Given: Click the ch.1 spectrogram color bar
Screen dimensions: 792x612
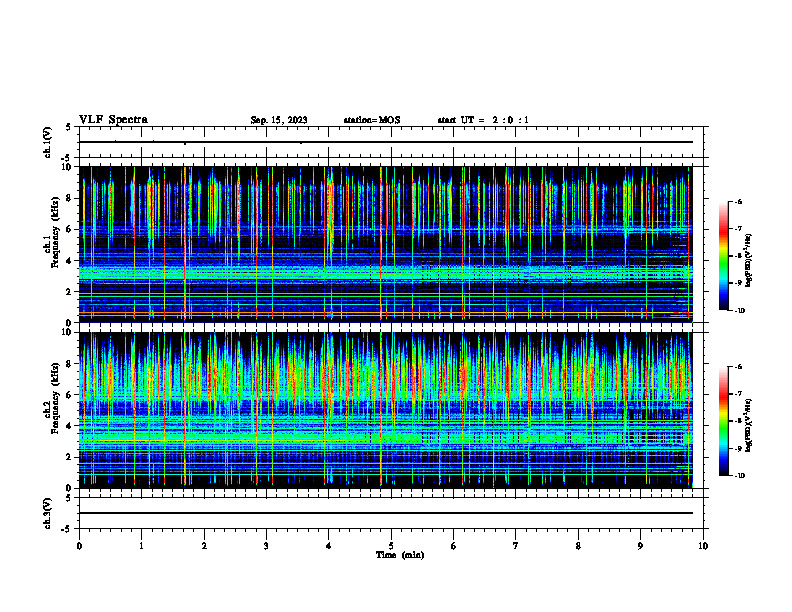Looking at the screenshot, I should coord(724,256).
